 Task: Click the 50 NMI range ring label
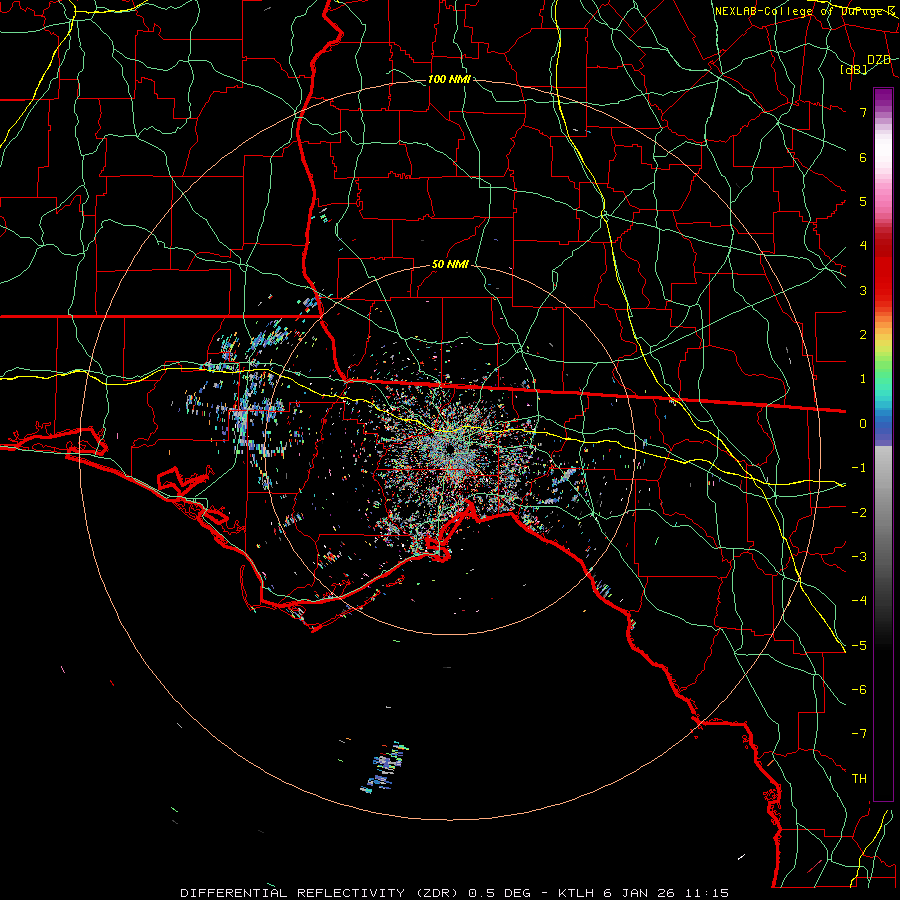tap(450, 265)
